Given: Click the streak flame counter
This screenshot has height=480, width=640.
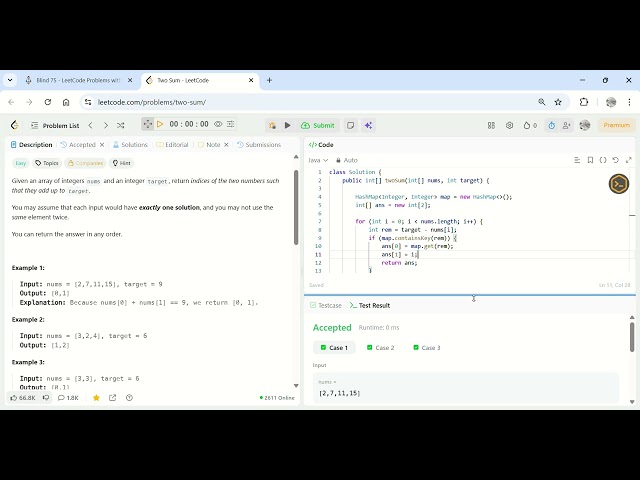Looking at the screenshot, I should 530,125.
